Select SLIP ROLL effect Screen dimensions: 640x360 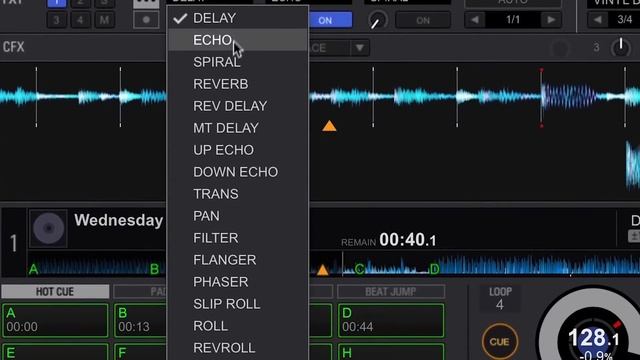point(238,304)
